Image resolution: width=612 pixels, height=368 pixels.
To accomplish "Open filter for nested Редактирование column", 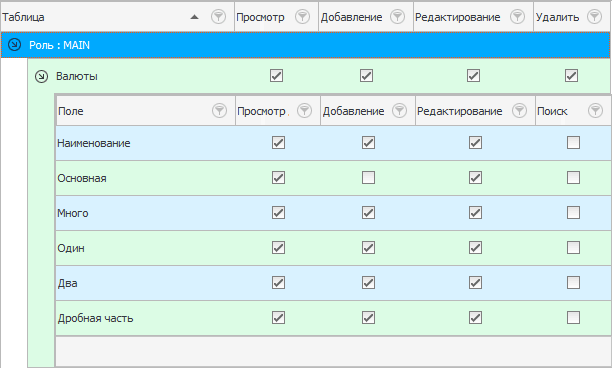I will point(519,111).
